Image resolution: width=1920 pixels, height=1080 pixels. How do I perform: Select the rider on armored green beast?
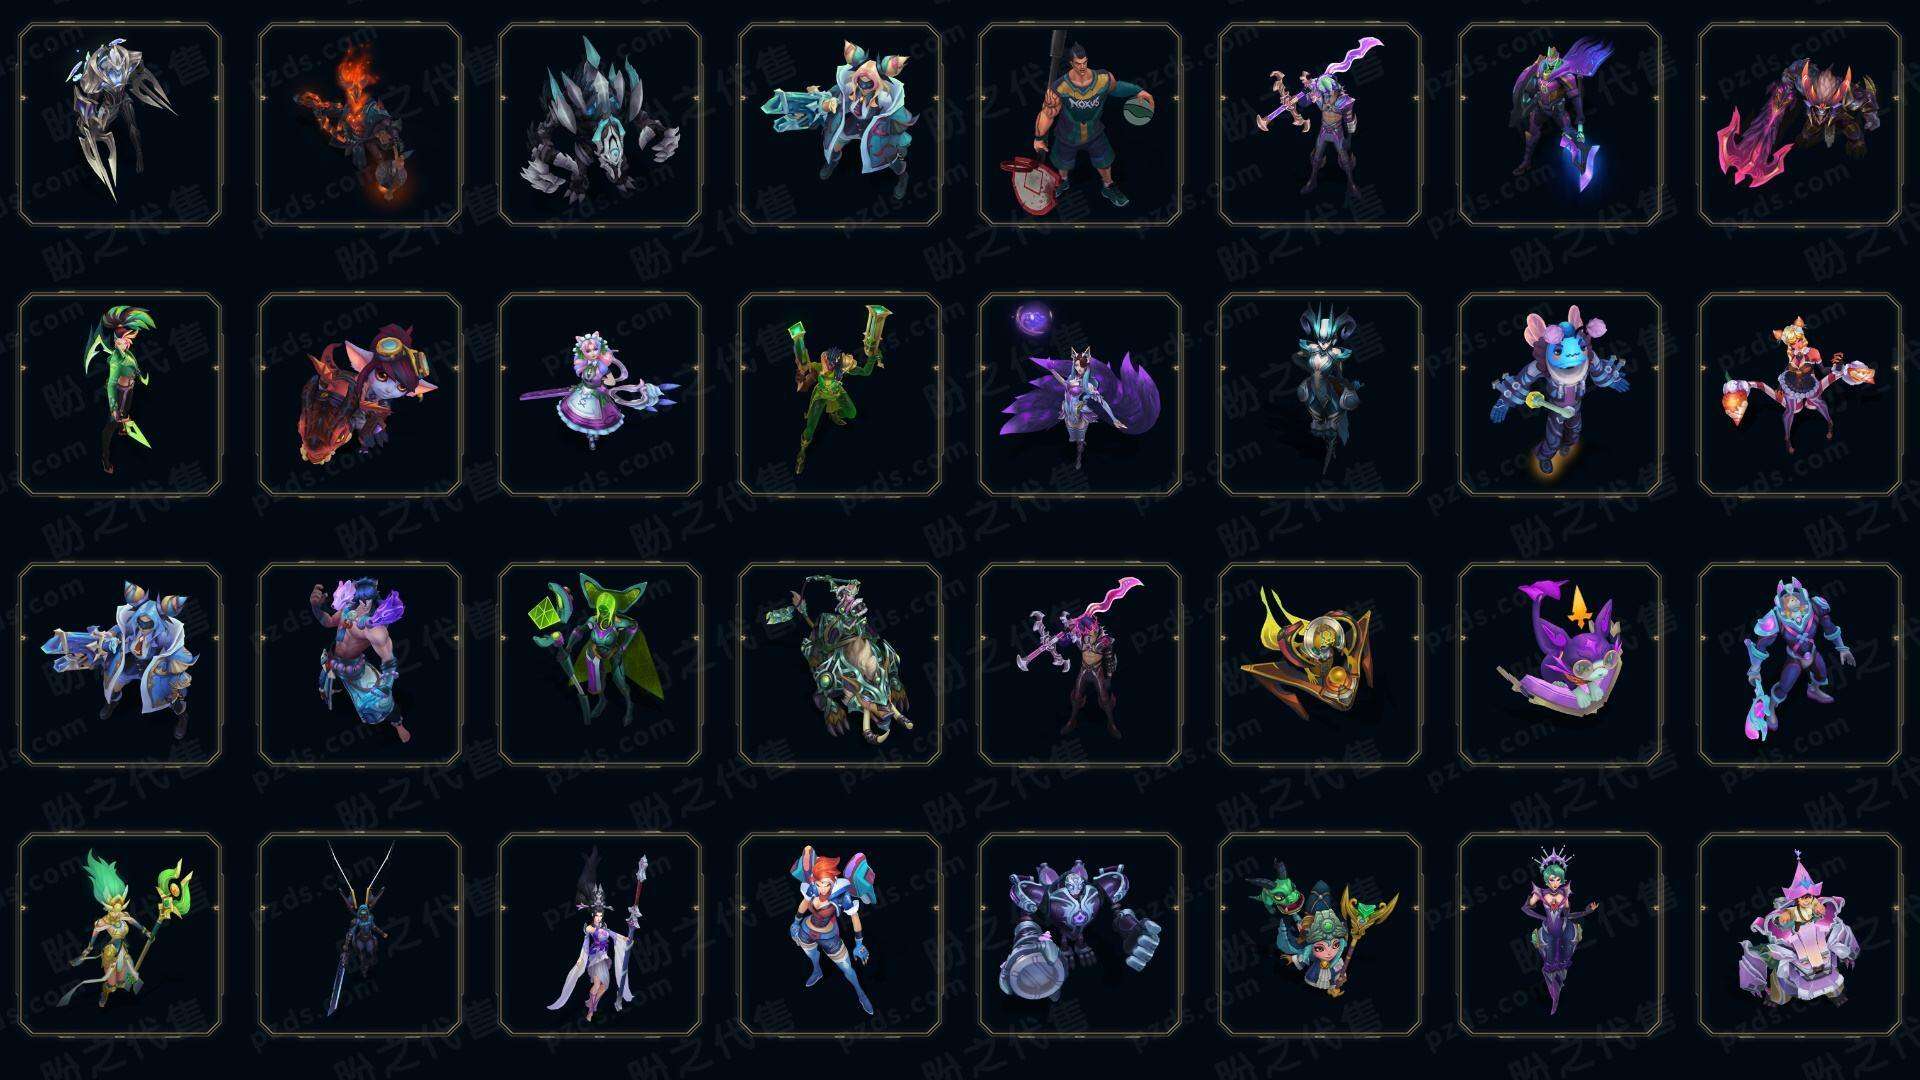(840, 664)
